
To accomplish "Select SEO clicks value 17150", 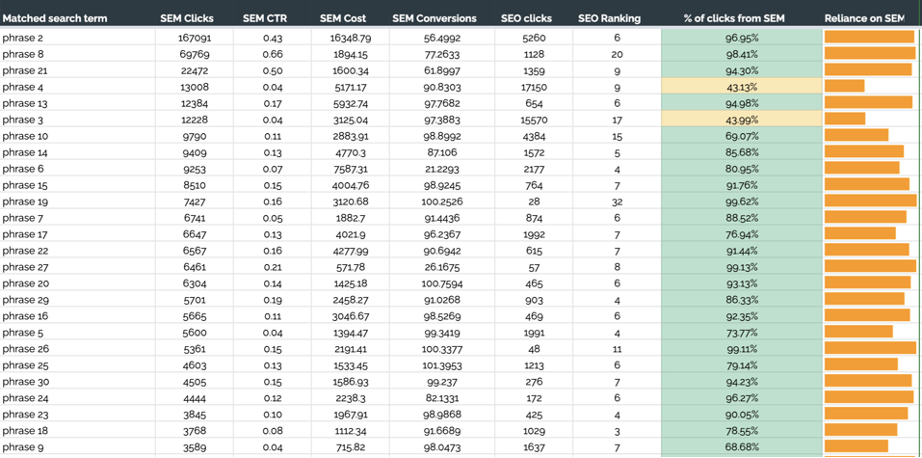I will 533,87.
